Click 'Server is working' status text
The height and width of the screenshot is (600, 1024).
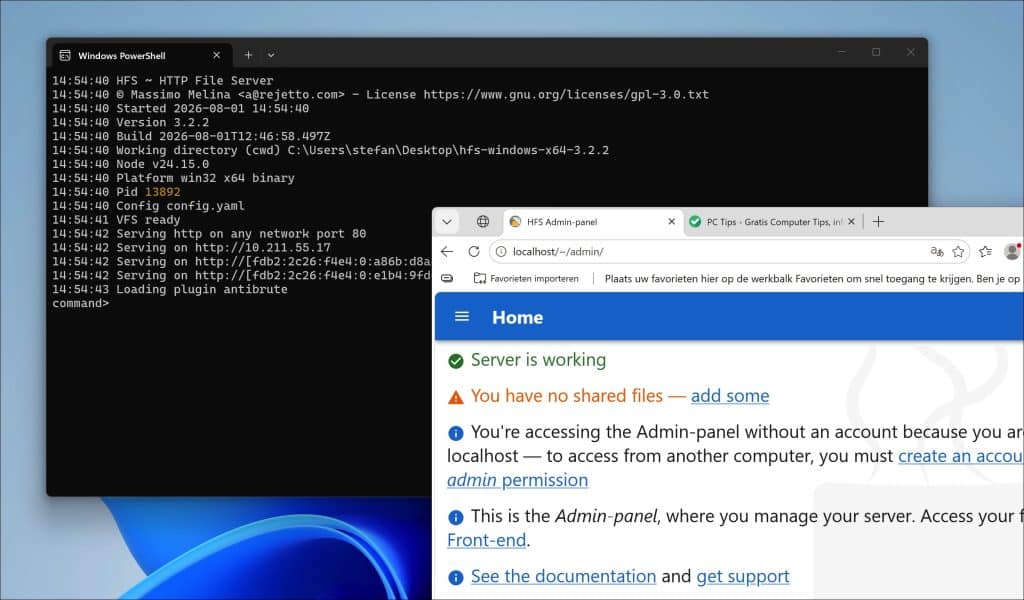point(538,360)
